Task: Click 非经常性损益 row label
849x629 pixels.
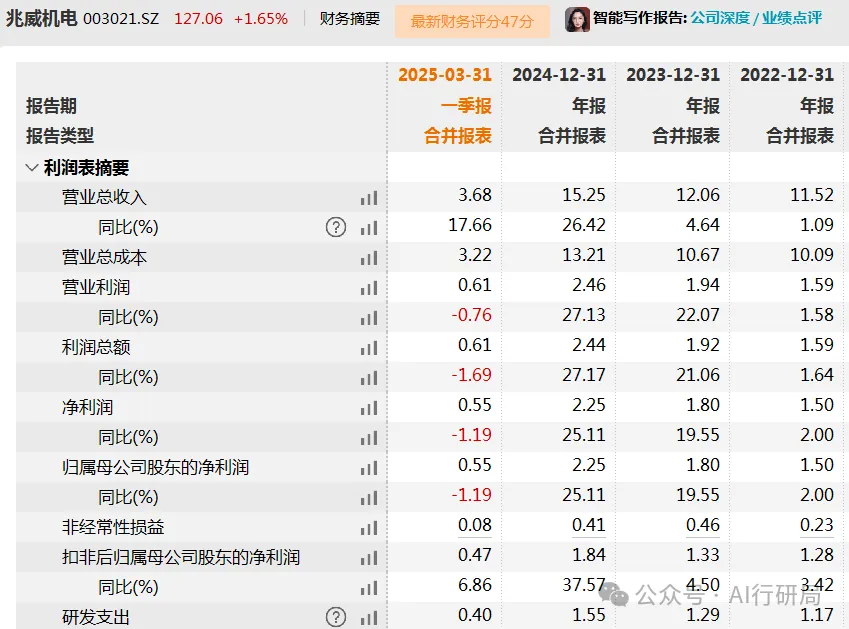Action: click(x=113, y=527)
